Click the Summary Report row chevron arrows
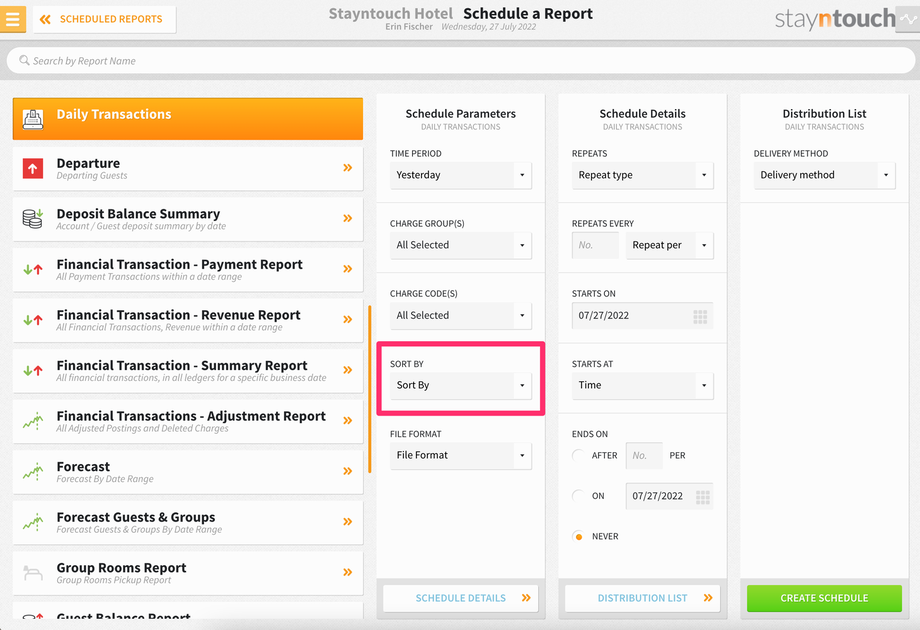 point(347,370)
